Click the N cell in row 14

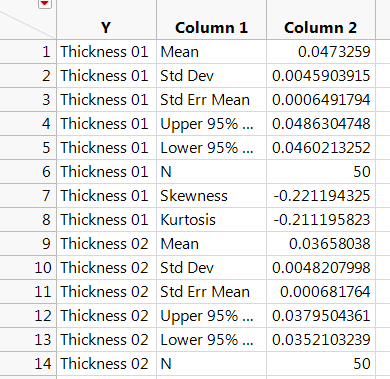coord(211,364)
